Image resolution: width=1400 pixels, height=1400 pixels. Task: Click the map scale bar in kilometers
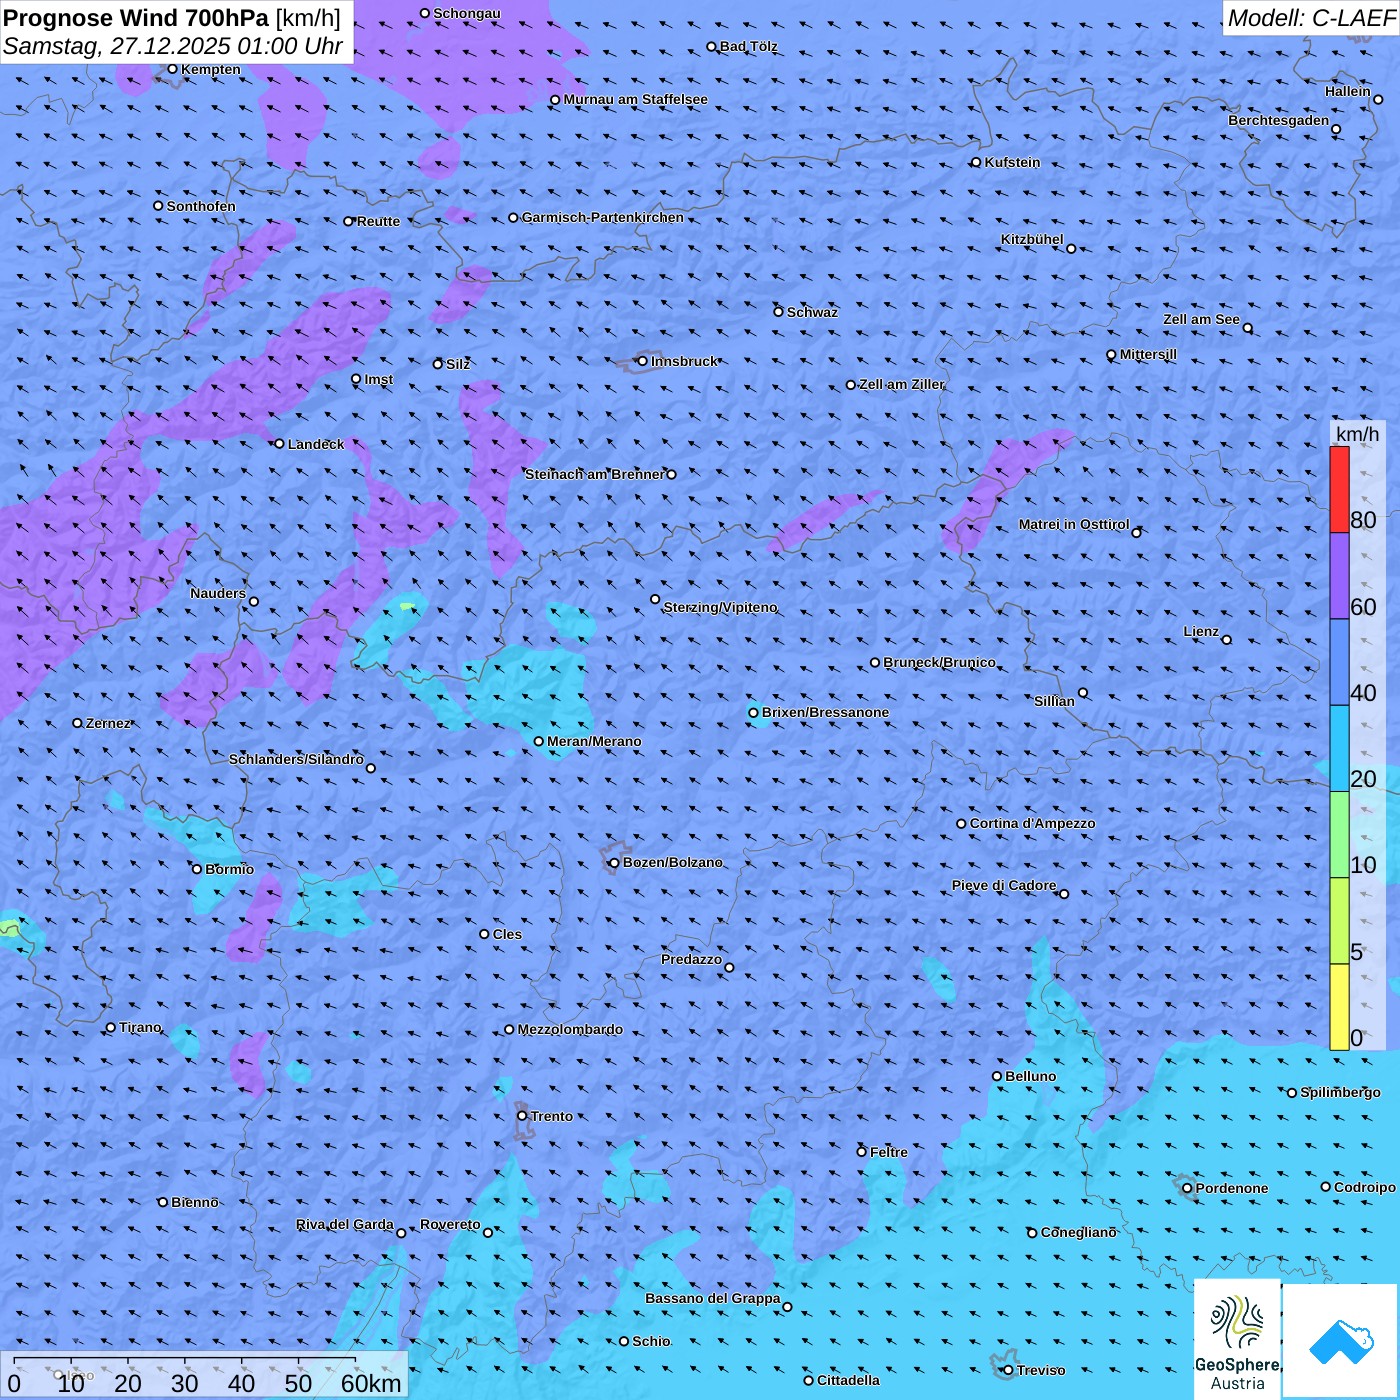coord(204,1375)
